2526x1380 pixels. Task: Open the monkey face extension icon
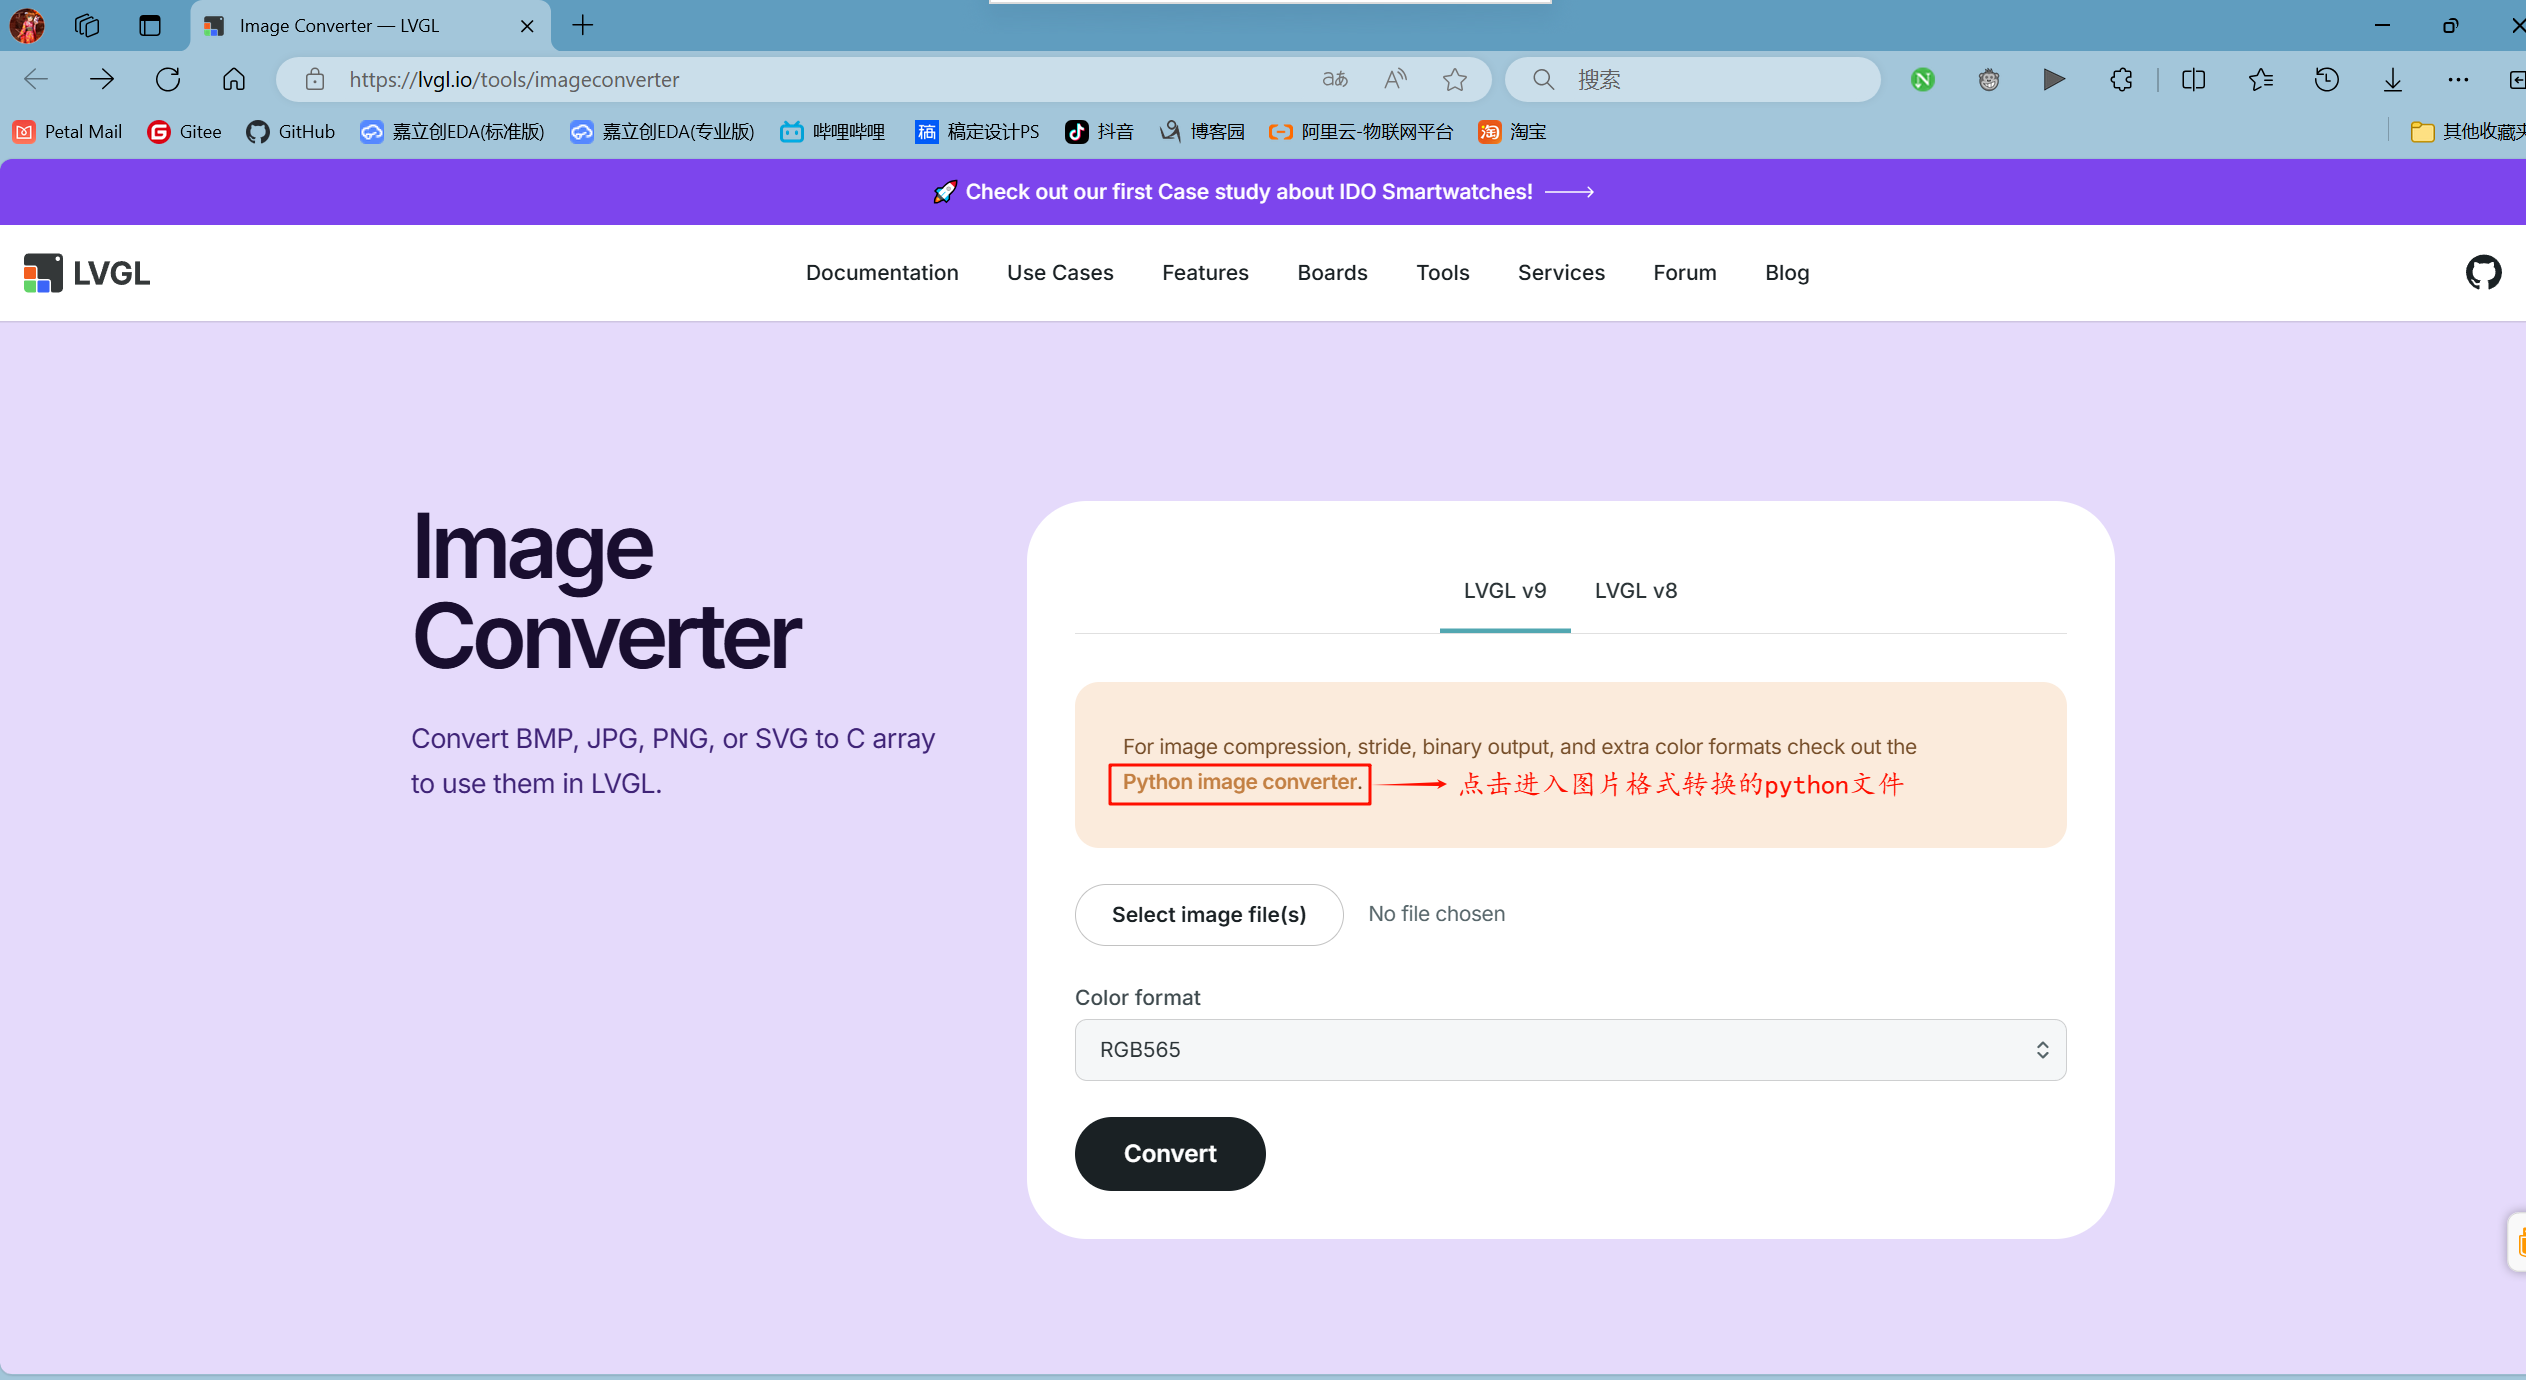pos(1989,79)
